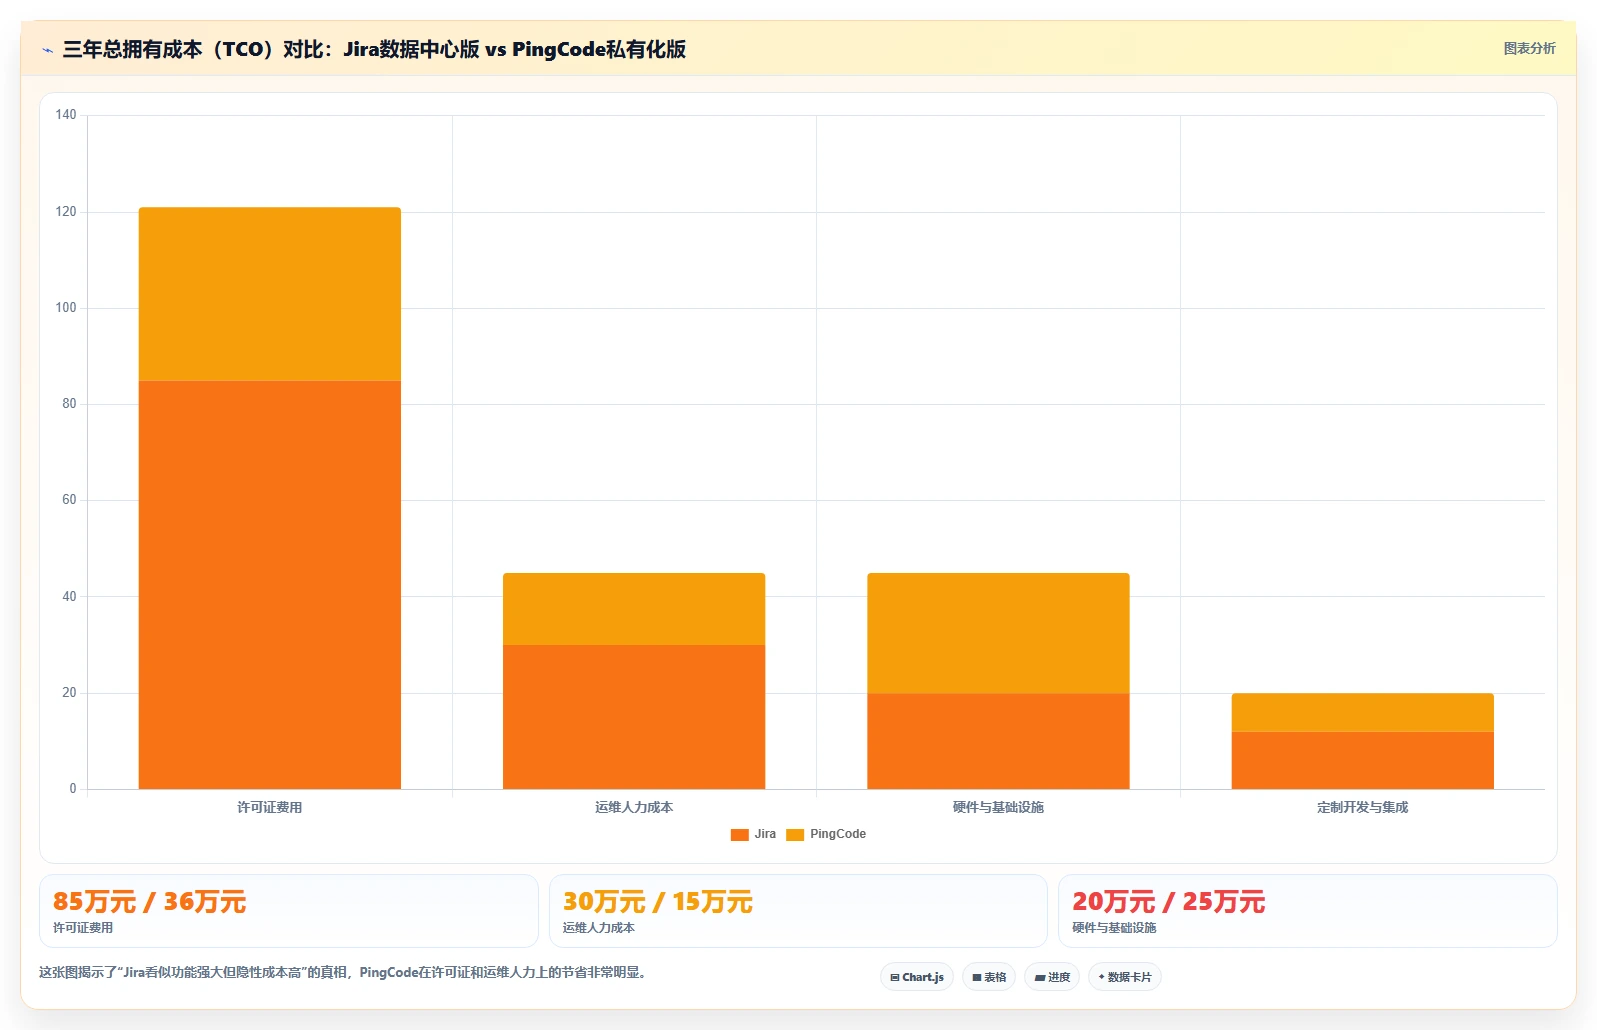
Task: Click the 硬件与基础设施 x-axis label
Action: tap(998, 807)
